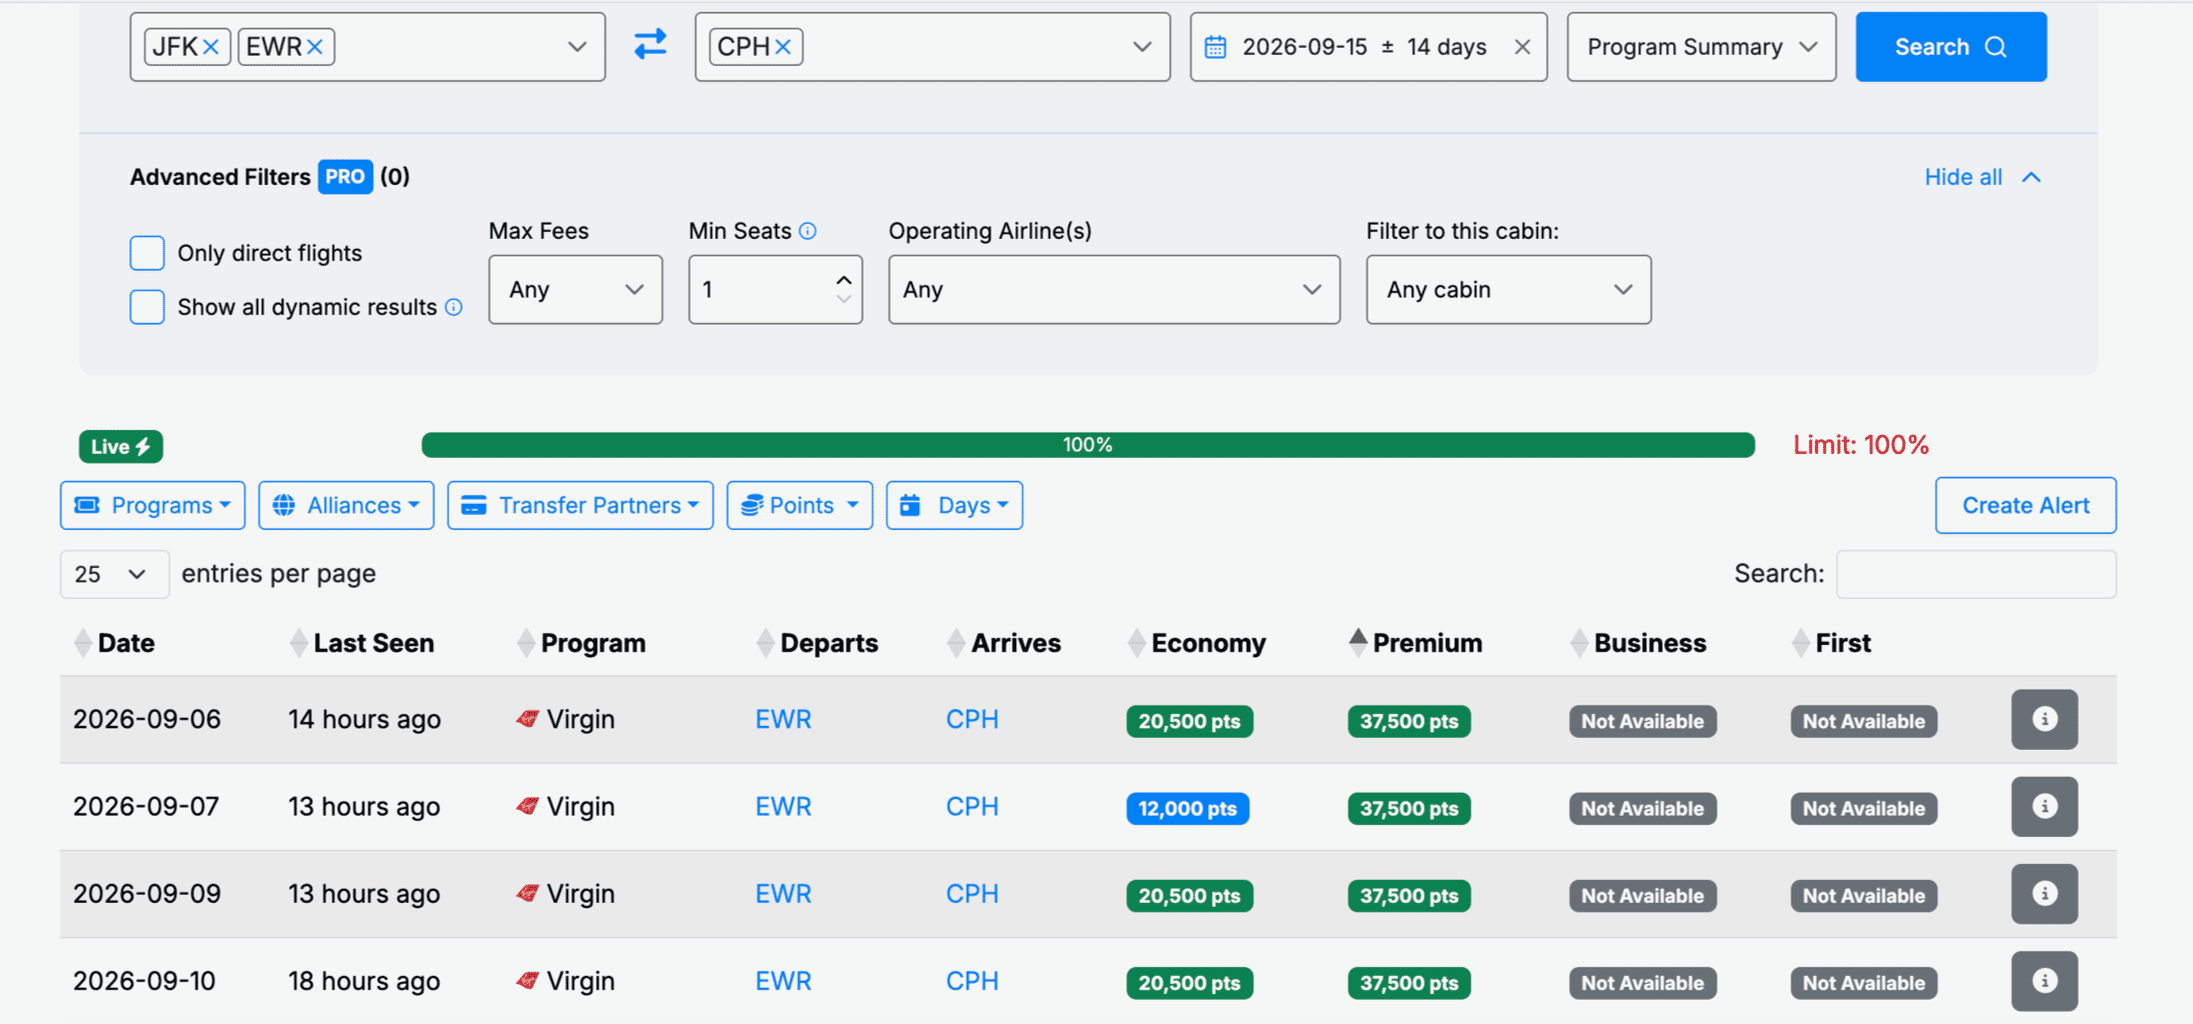The height and width of the screenshot is (1024, 2193).
Task: Remove the EWR origin airport tag
Action: [x=315, y=47]
